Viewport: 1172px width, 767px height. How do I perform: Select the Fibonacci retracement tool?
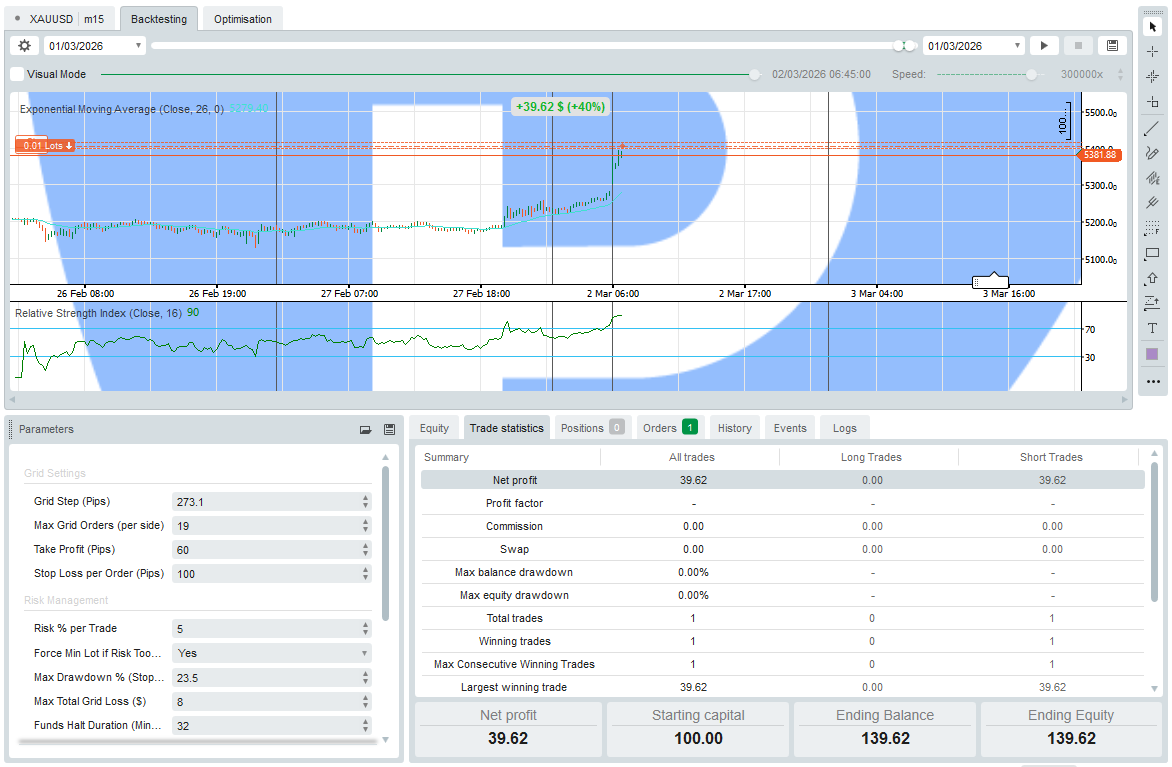tap(1152, 228)
